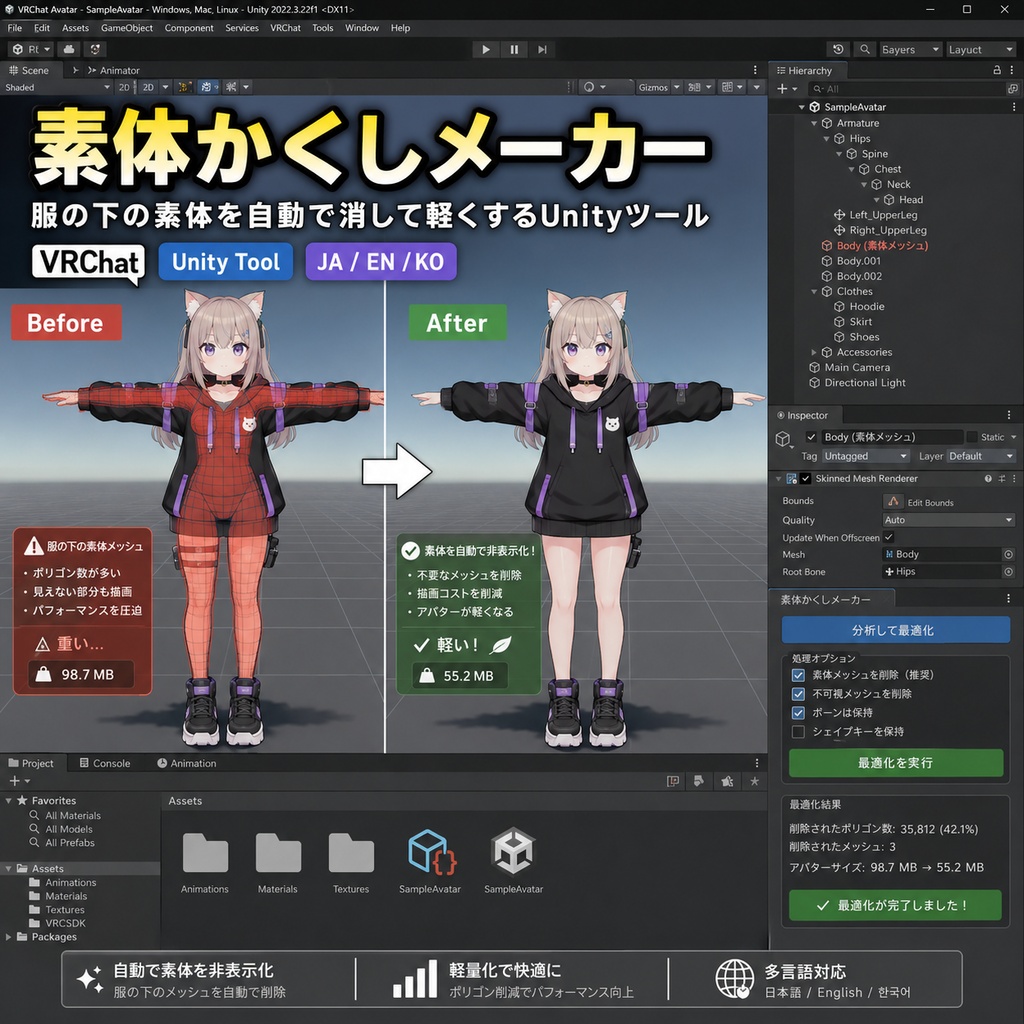Open the Materials folder
Image resolution: width=1024 pixels, height=1024 pixels.
pyautogui.click(x=278, y=862)
